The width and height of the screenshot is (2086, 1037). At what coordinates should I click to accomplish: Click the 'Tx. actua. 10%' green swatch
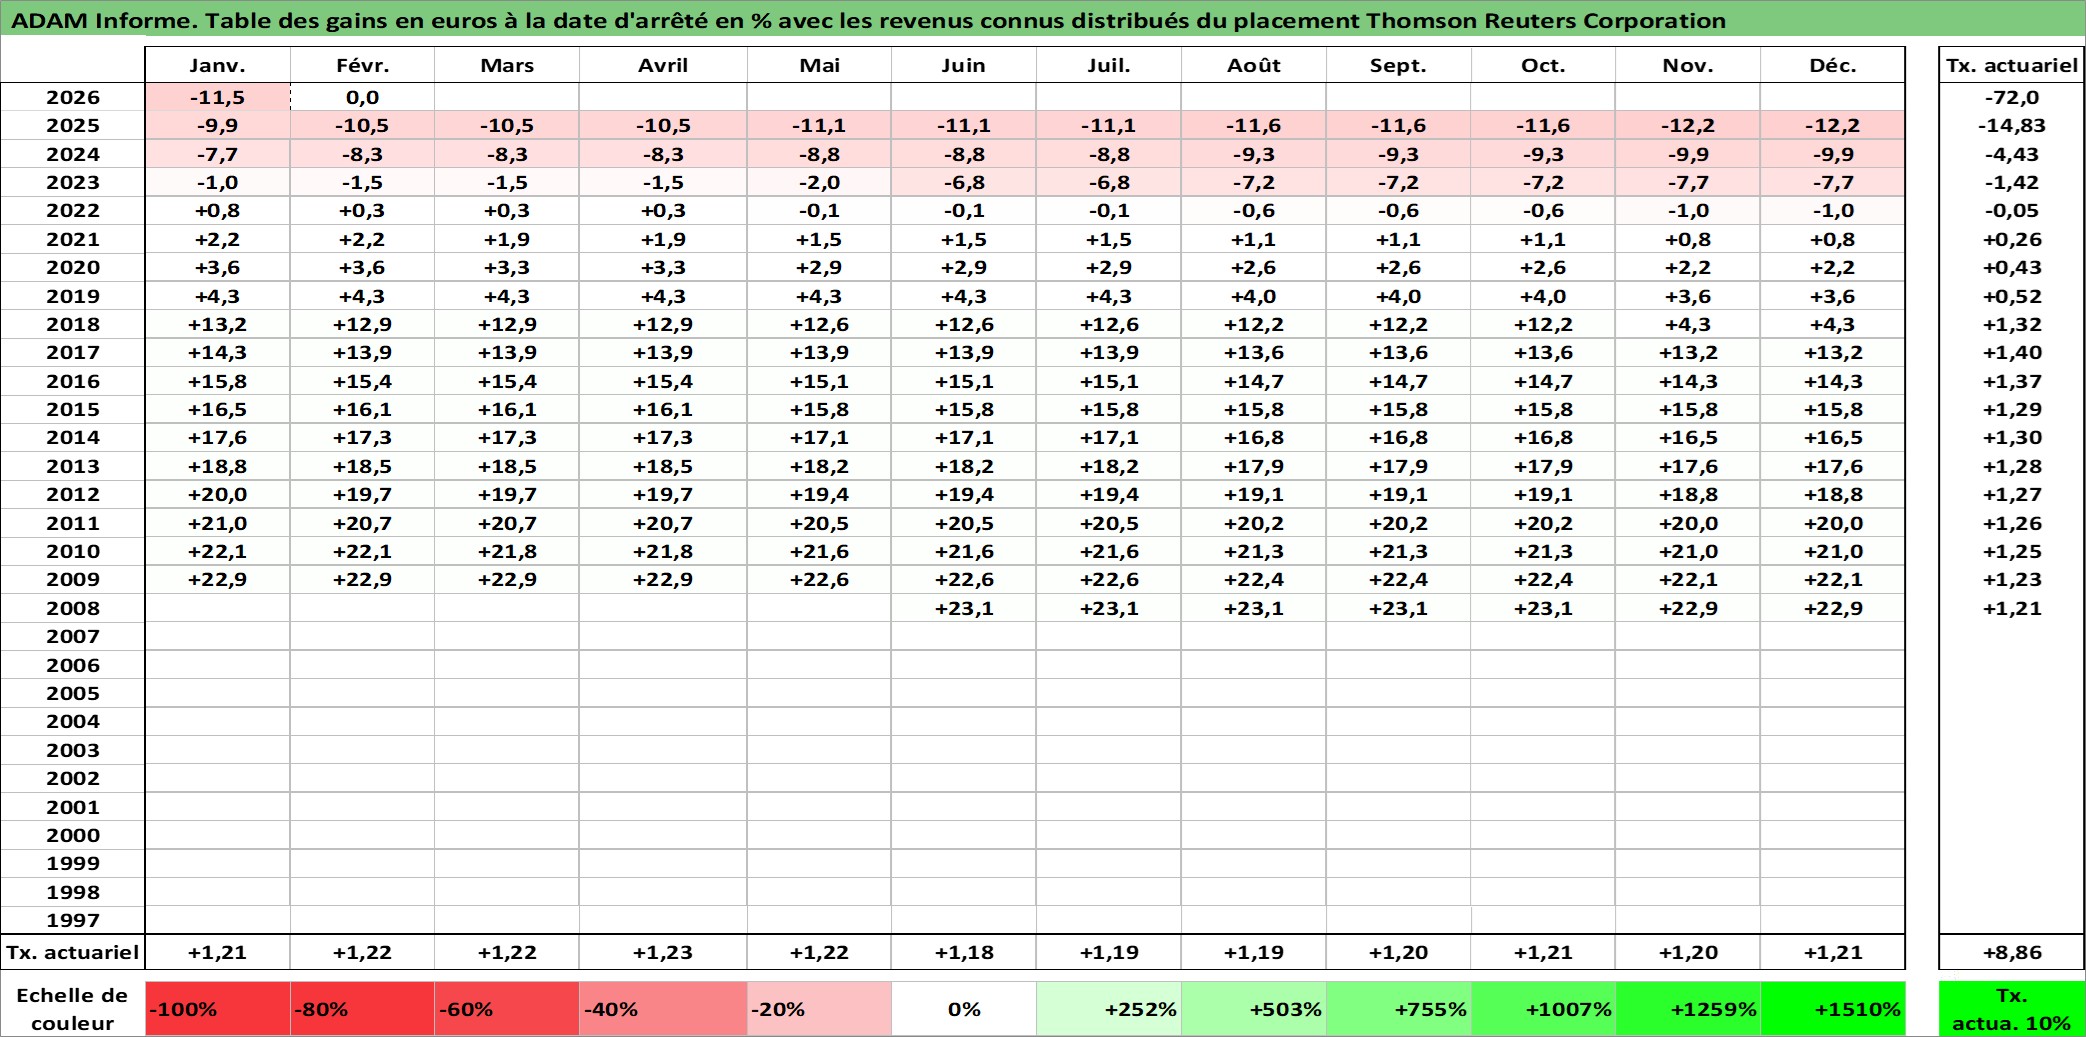click(2012, 1009)
